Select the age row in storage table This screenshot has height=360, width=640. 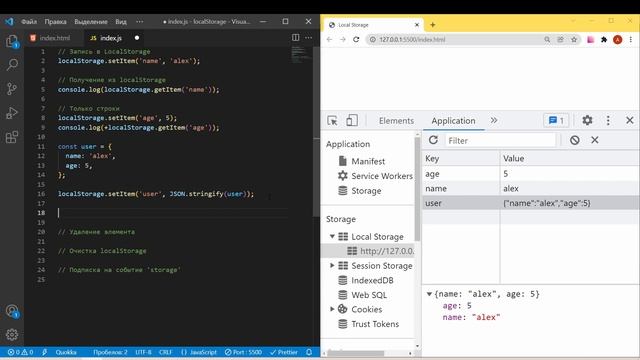pyautogui.click(x=531, y=174)
